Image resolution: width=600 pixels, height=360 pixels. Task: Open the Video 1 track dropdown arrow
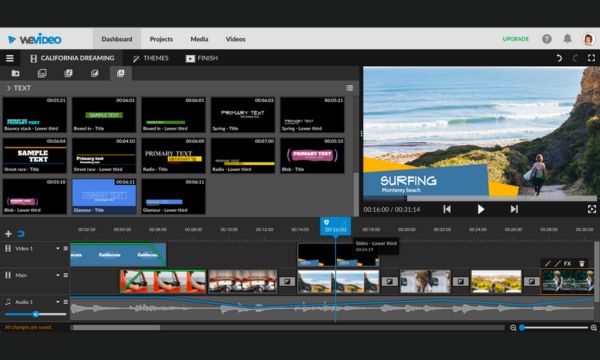coord(58,248)
